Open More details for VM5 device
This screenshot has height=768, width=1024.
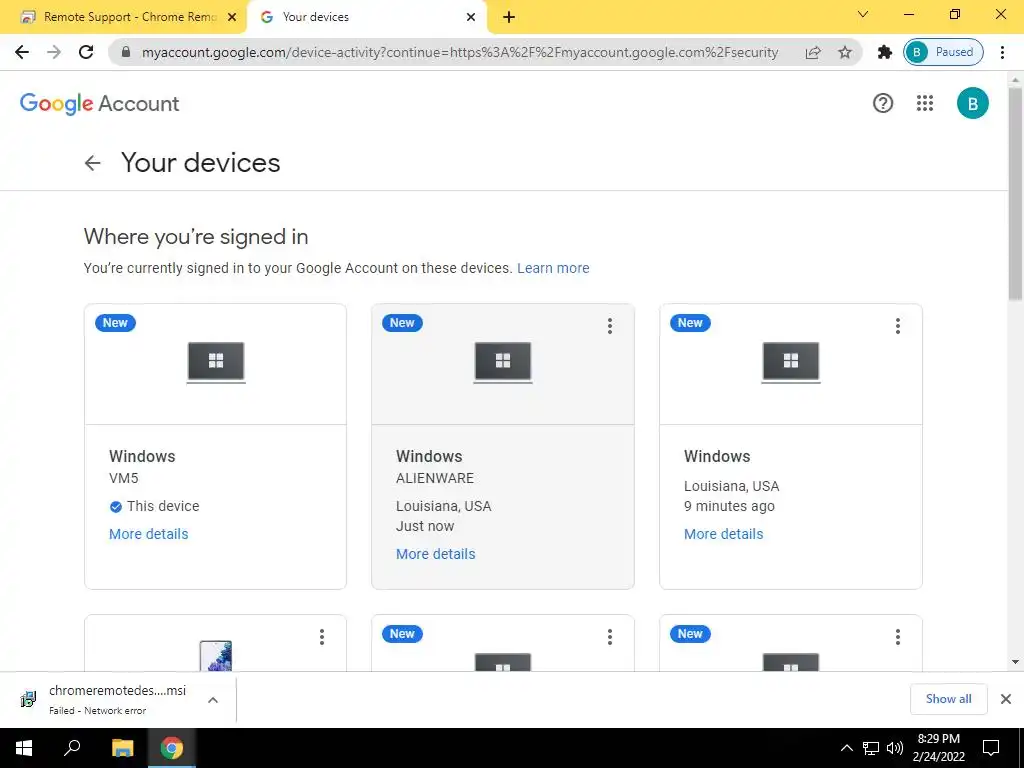[149, 534]
